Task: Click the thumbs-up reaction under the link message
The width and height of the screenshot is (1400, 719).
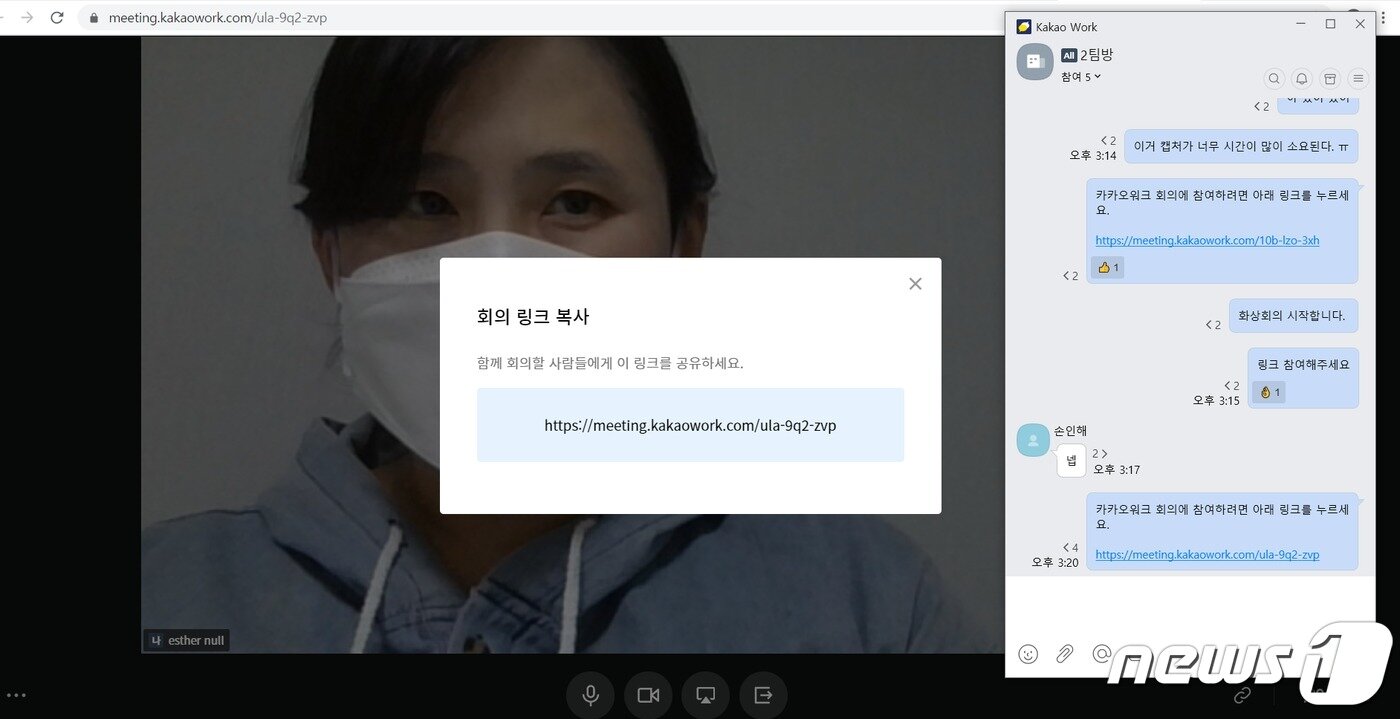Action: point(1107,267)
